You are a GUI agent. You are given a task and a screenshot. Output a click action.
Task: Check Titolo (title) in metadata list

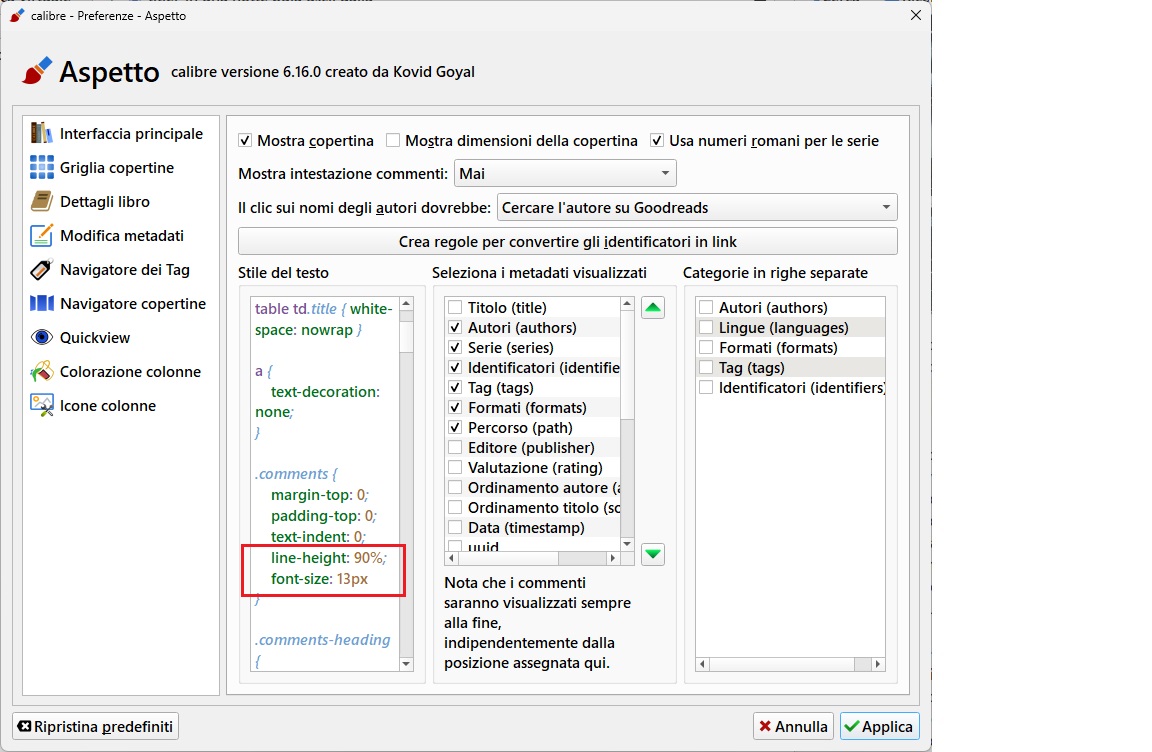[x=455, y=308]
